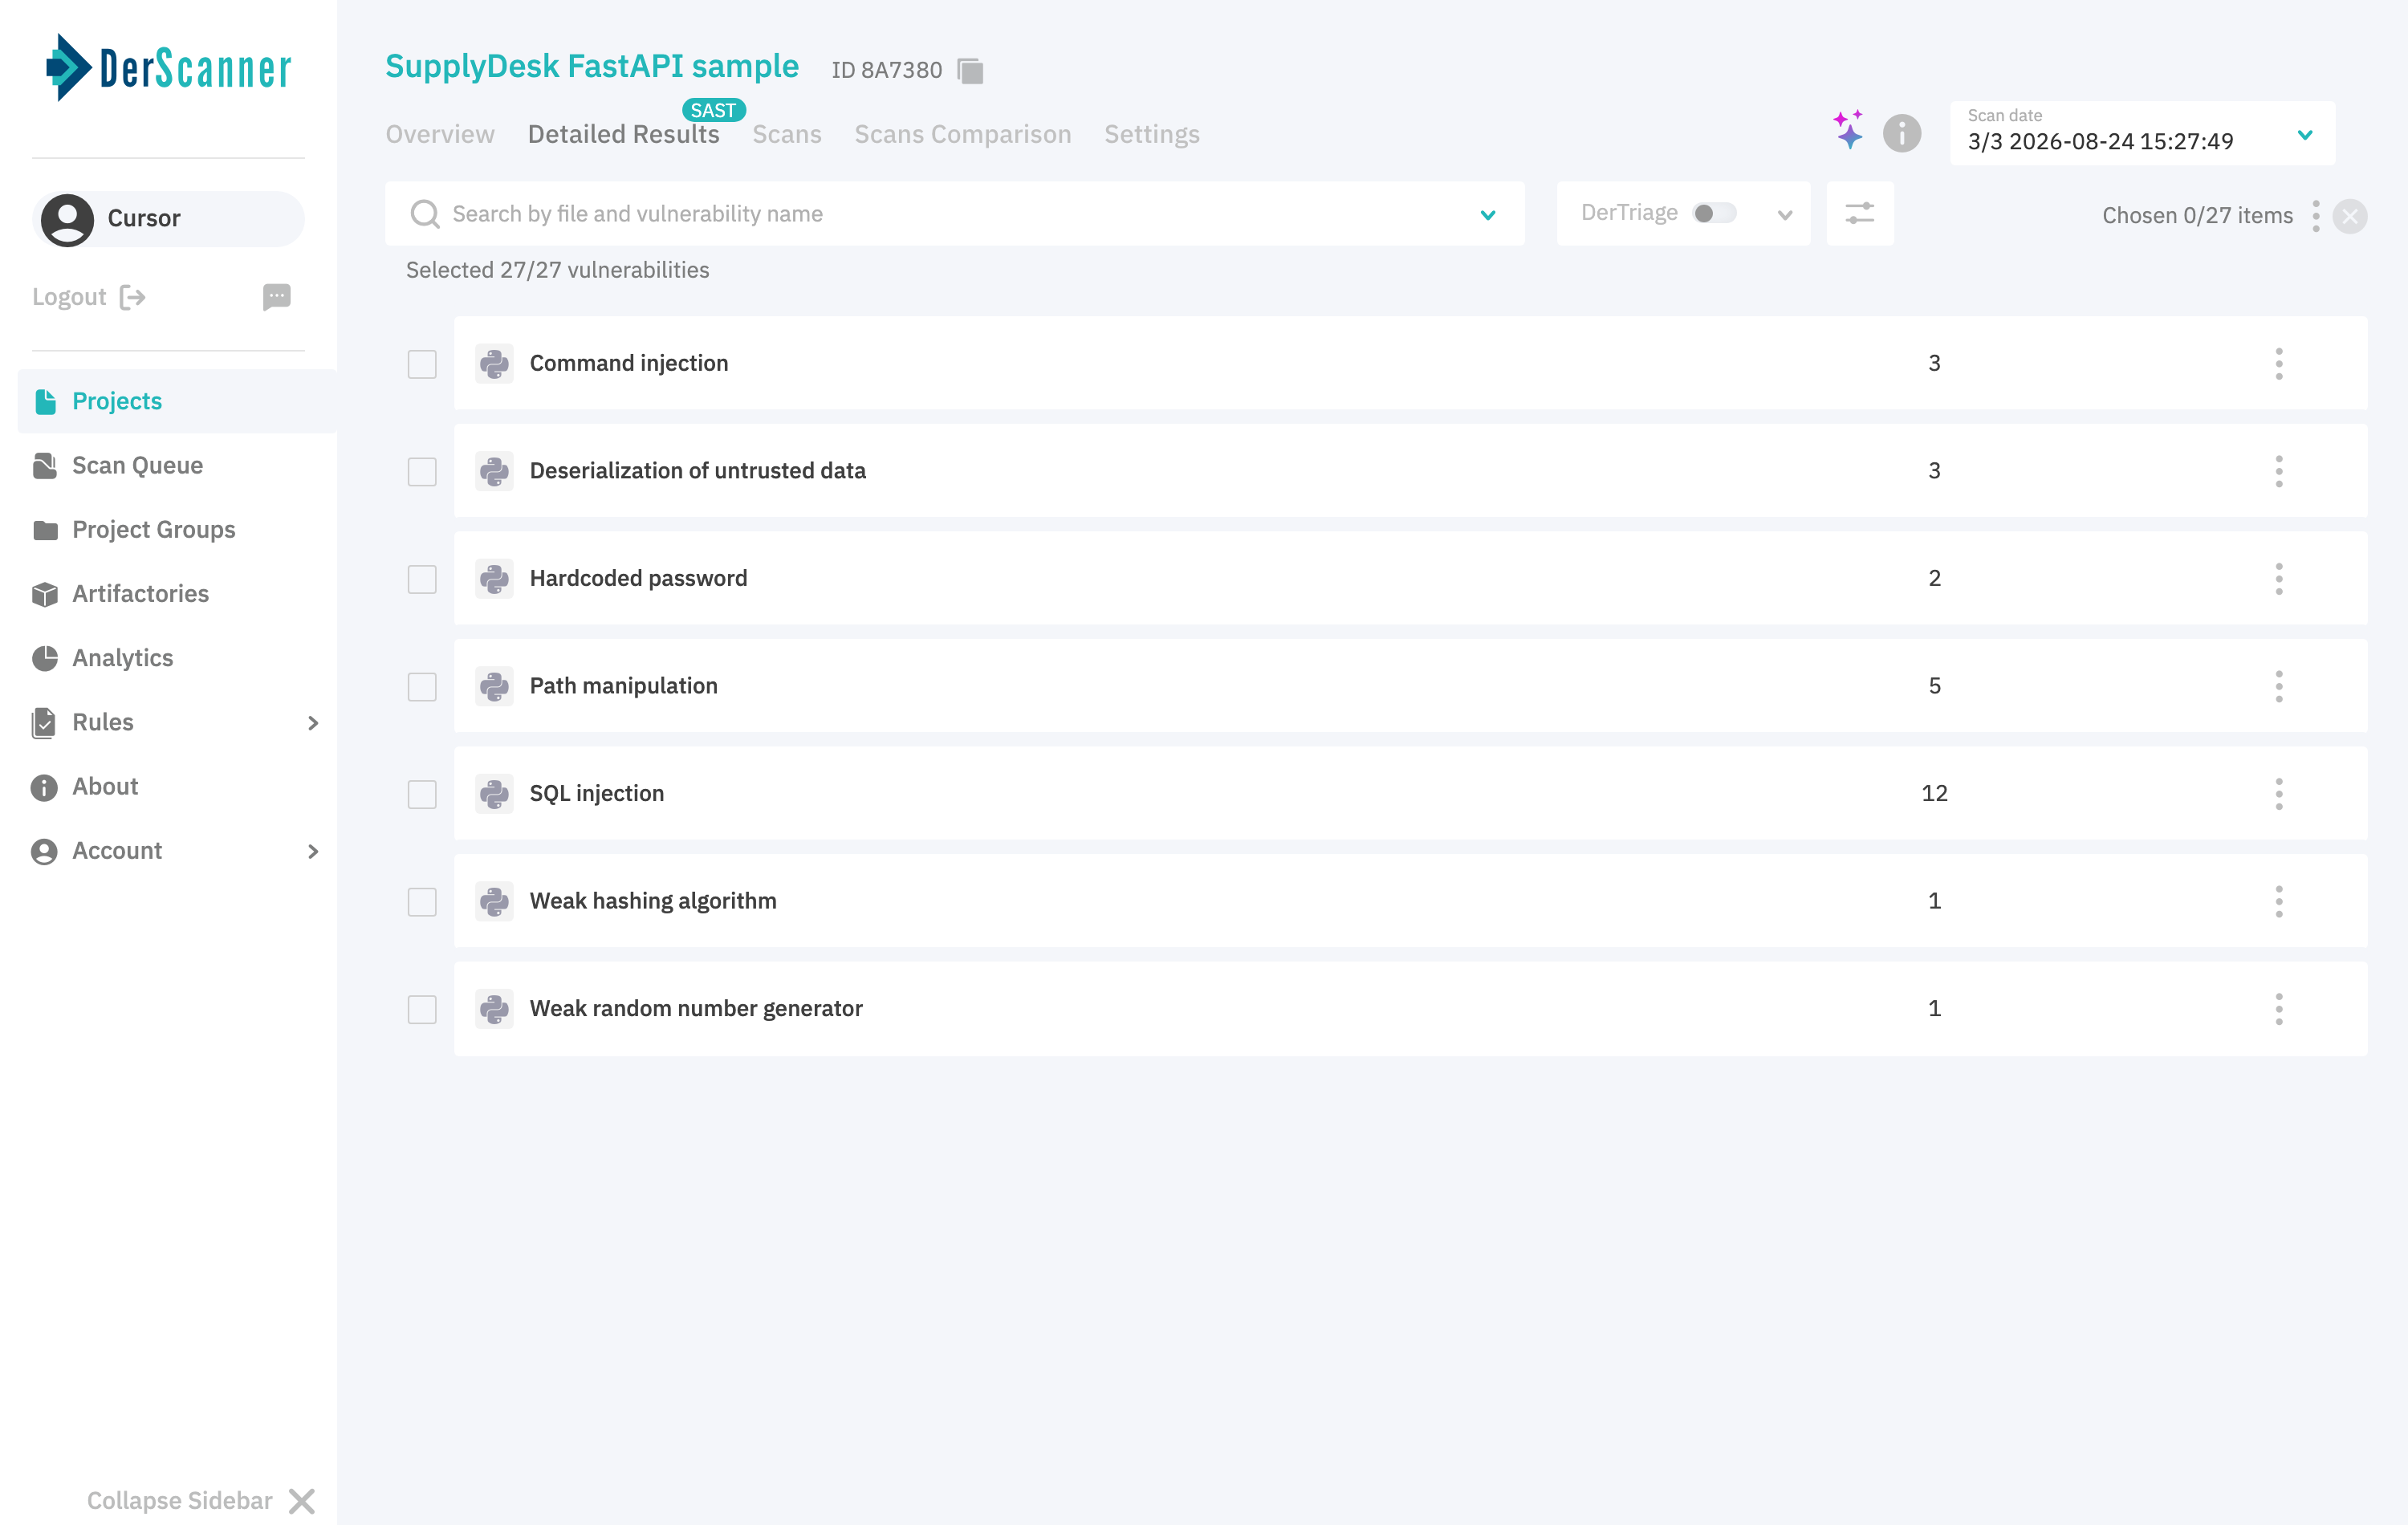Switch to the Settings tab
Screen dimensions: 2408x1525
point(1151,134)
